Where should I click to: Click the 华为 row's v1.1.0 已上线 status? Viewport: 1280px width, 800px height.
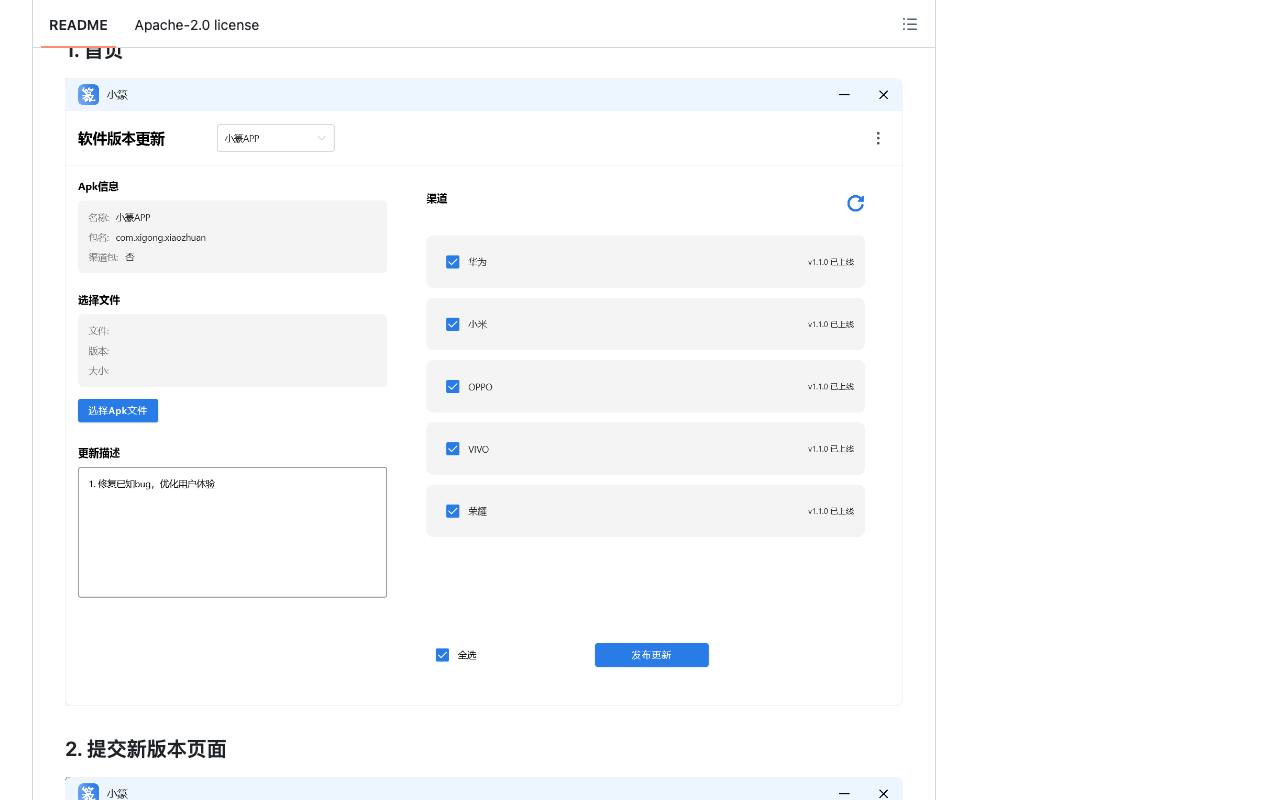coord(831,262)
